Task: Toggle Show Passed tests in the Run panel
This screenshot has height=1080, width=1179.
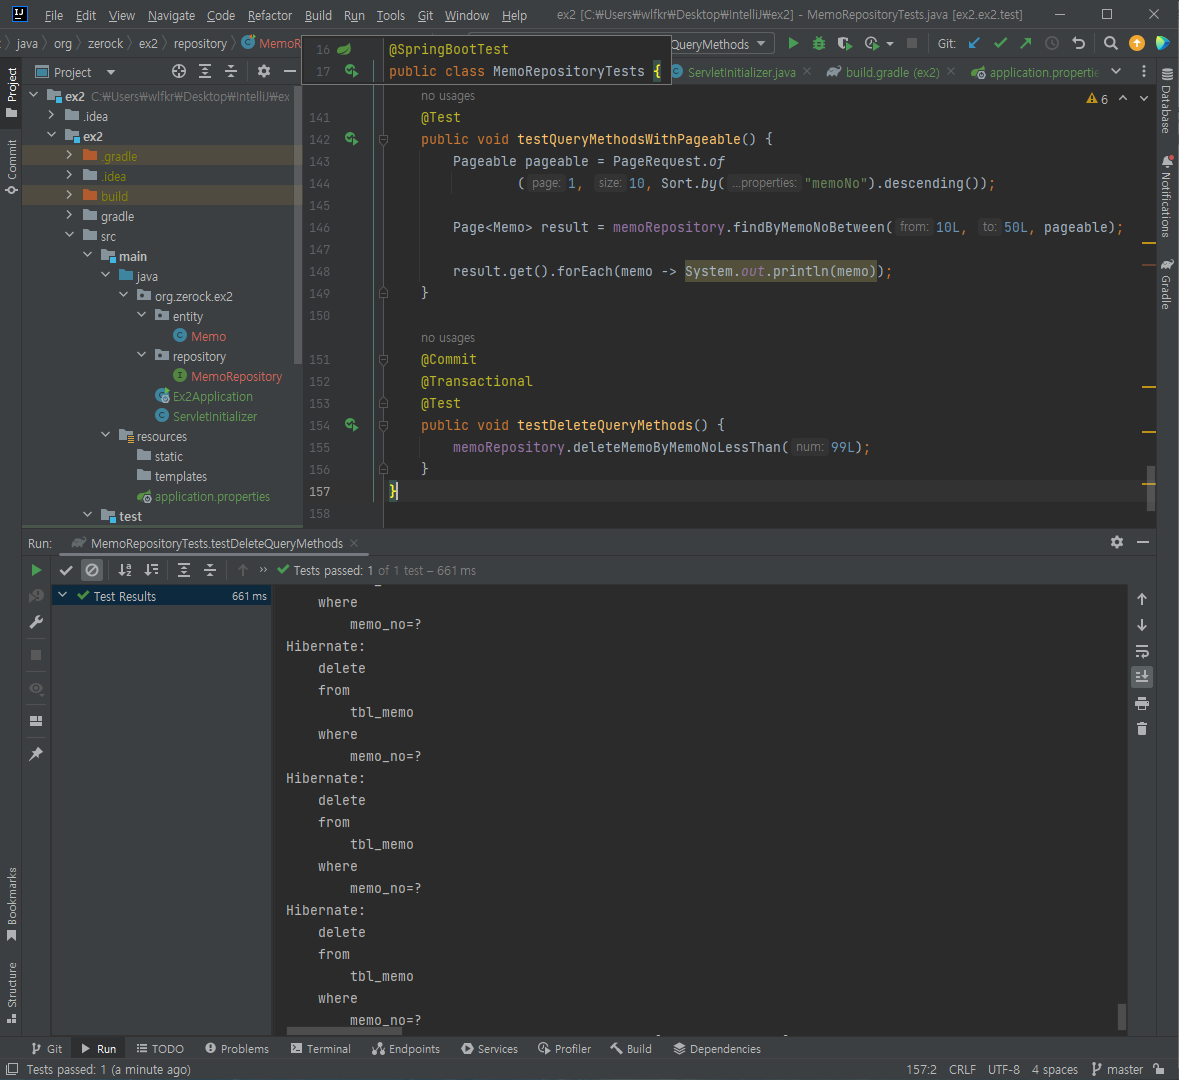Action: point(66,570)
